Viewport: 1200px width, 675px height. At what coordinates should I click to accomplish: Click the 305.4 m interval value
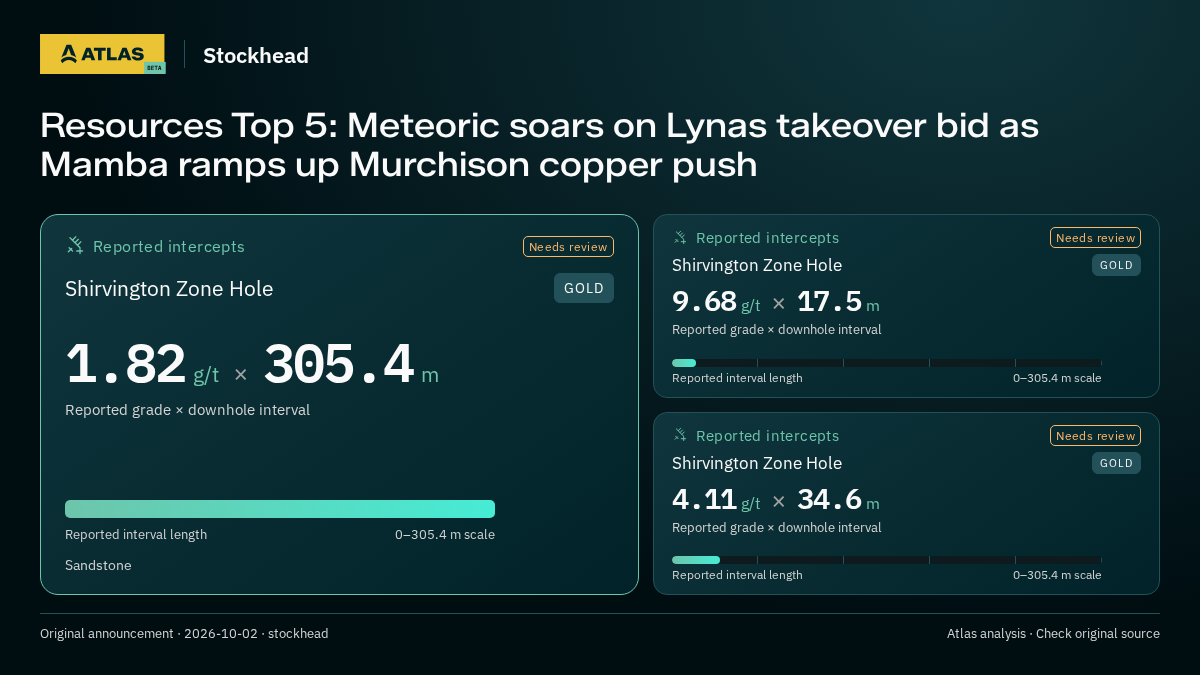[351, 365]
